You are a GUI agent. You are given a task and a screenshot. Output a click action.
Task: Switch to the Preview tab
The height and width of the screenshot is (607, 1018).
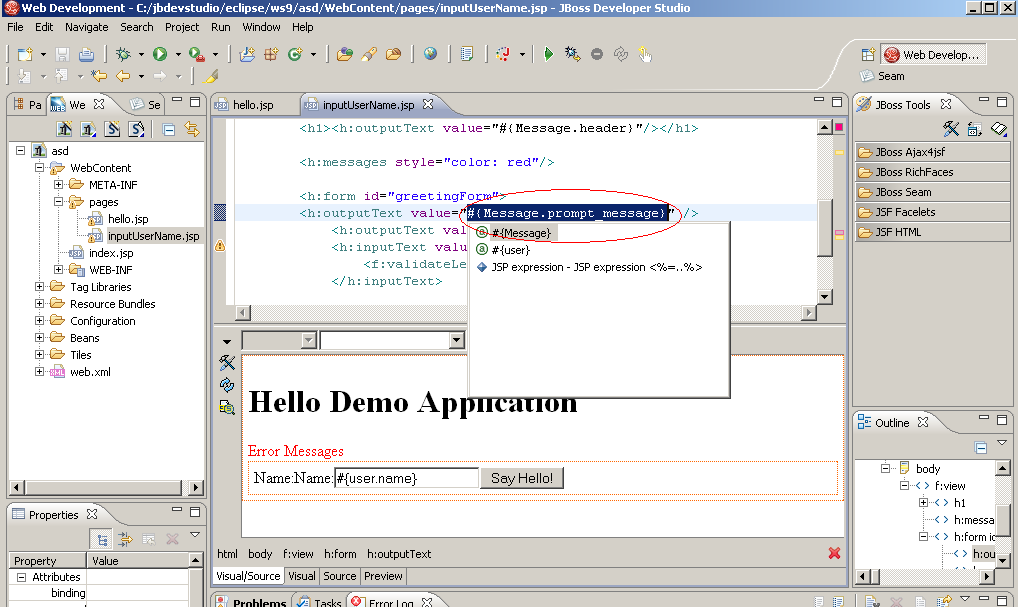tap(383, 576)
